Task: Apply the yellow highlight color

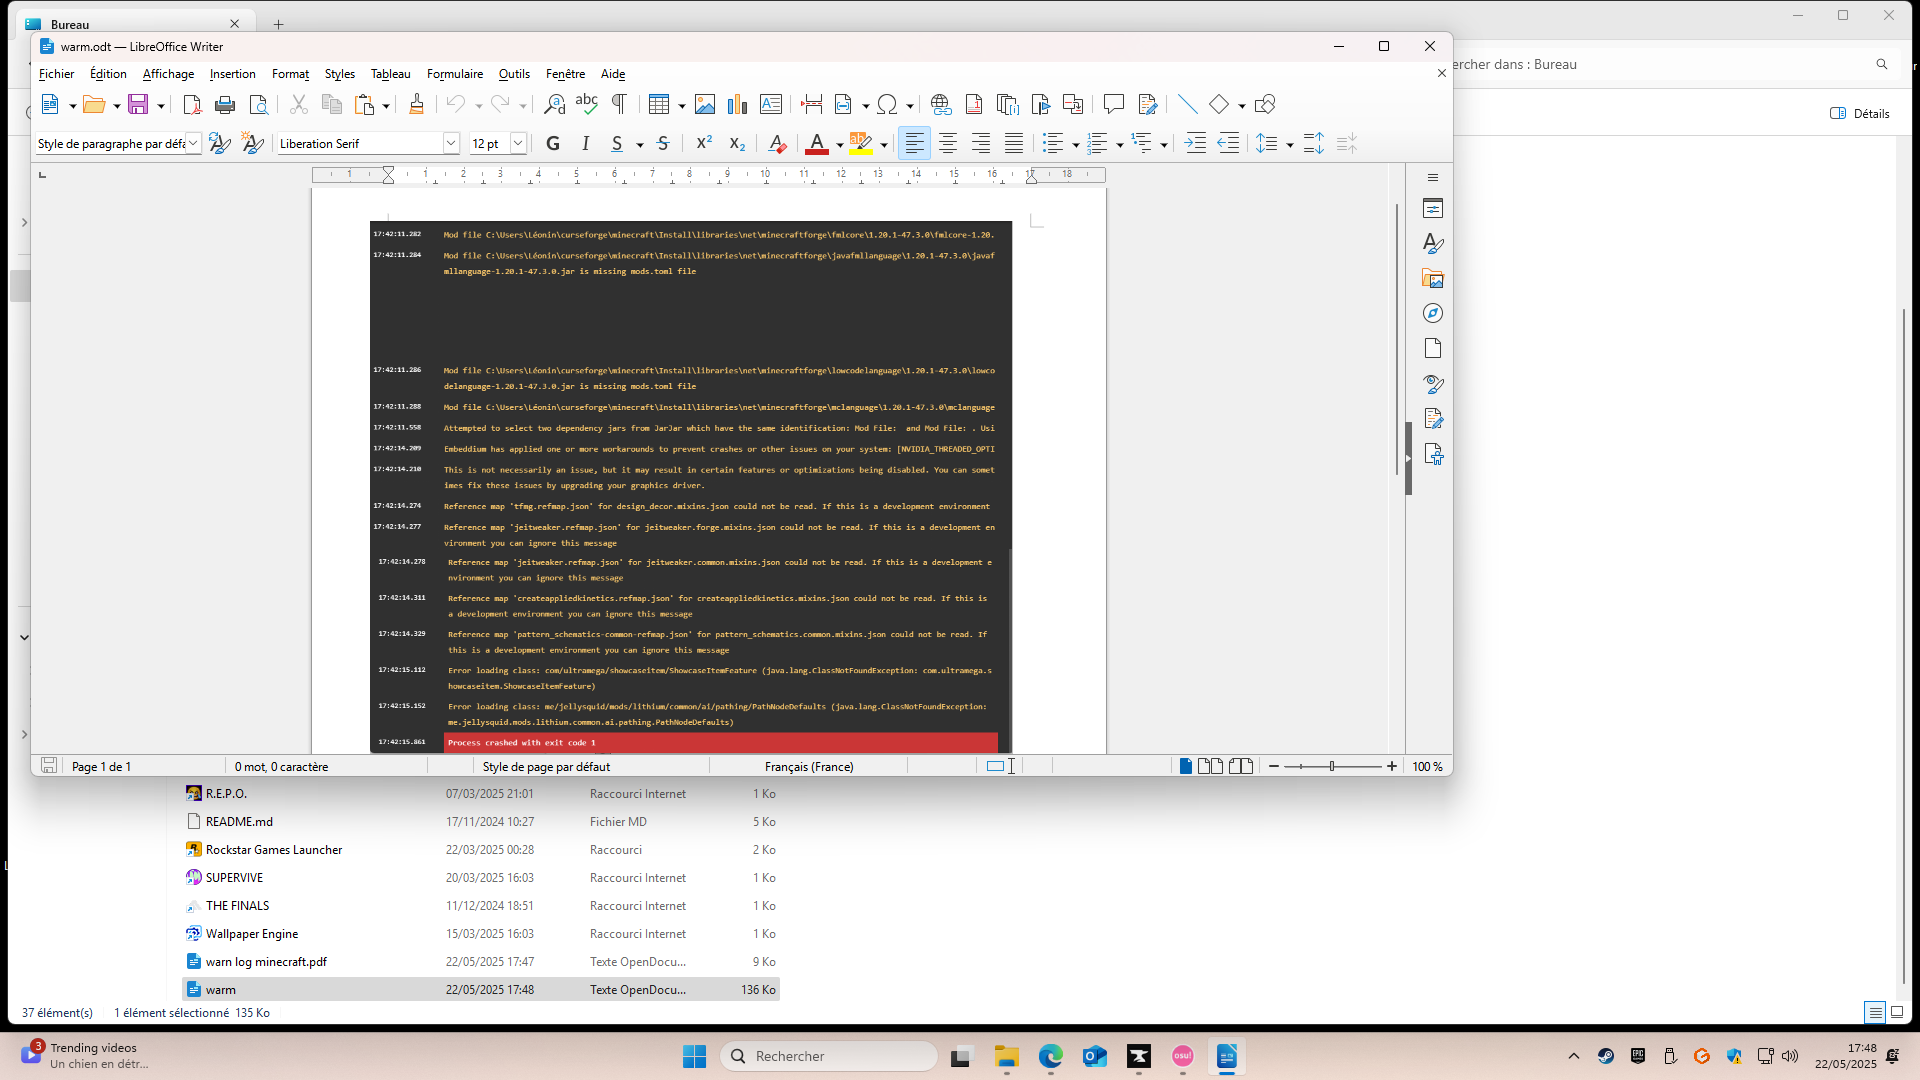Action: pos(861,144)
